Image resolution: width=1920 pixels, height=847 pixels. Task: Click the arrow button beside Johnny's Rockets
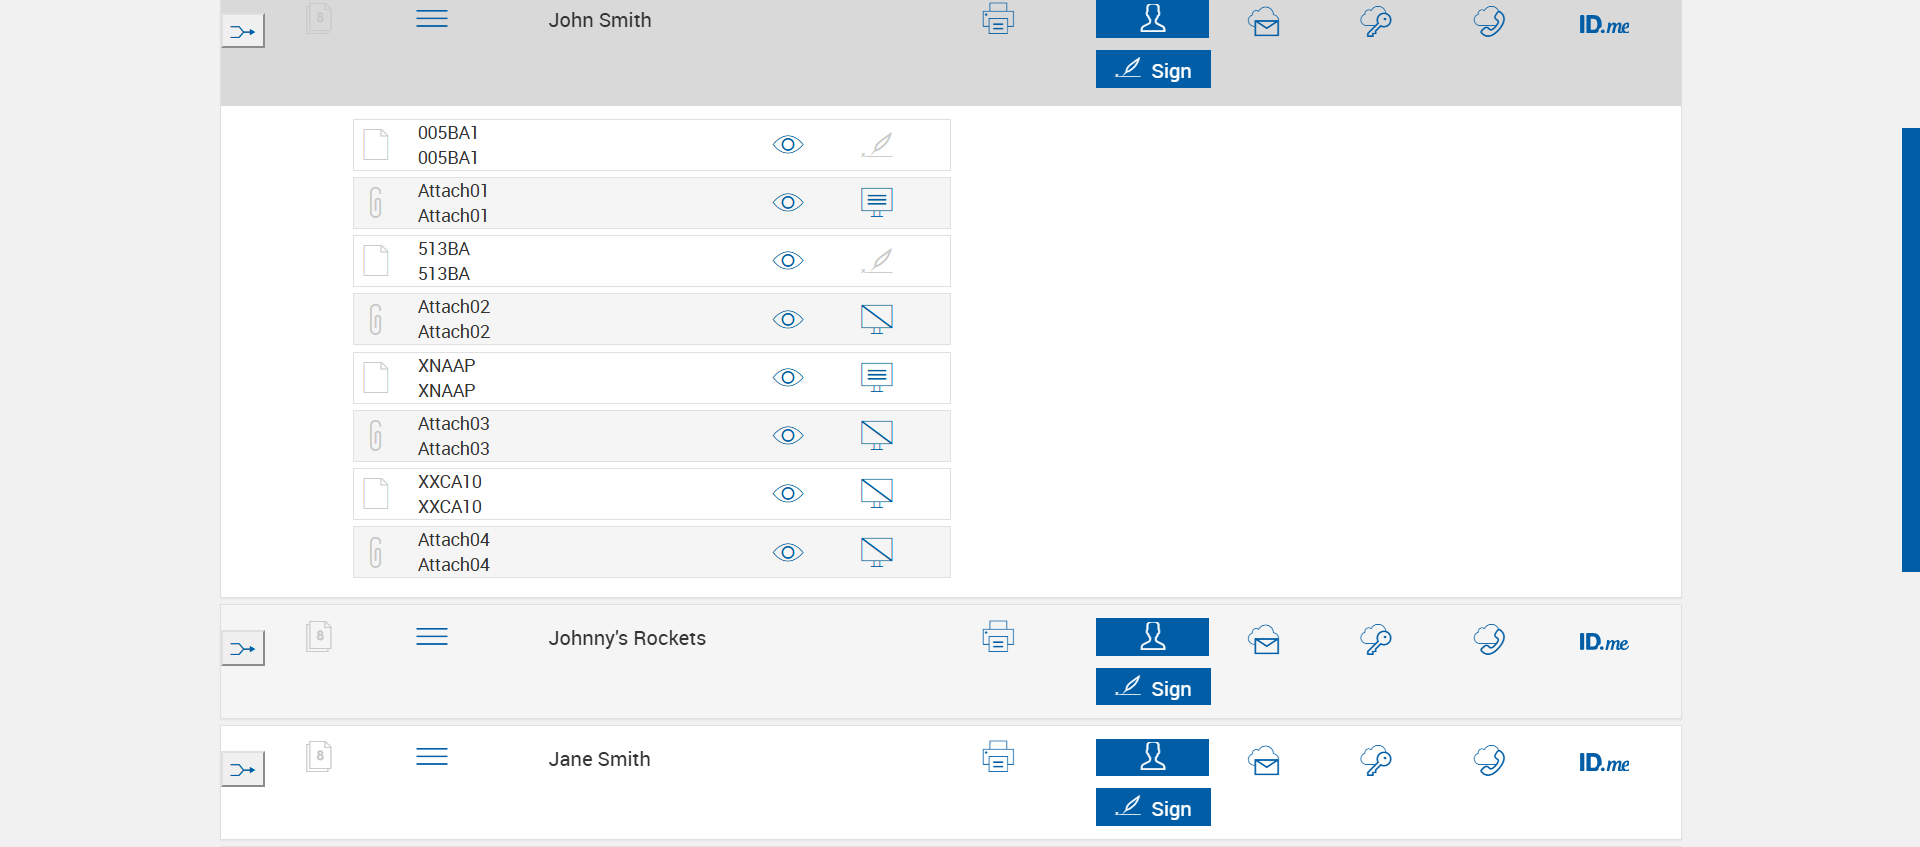(x=243, y=648)
